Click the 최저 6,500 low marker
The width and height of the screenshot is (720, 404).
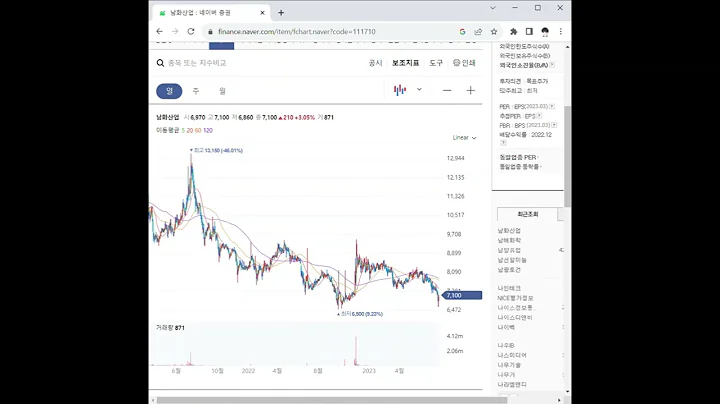[x=360, y=314]
